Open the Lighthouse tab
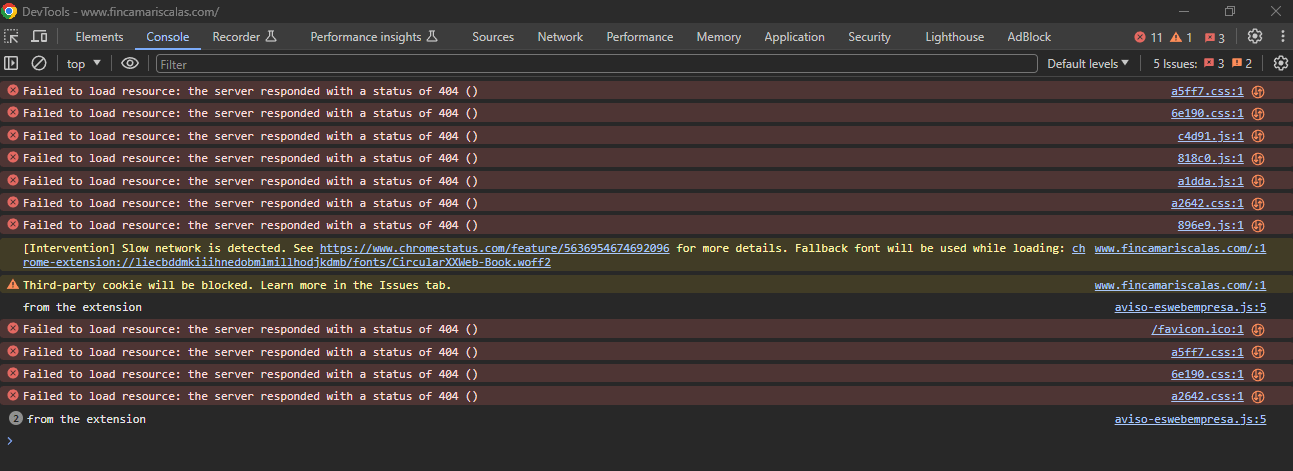The width and height of the screenshot is (1293, 471). click(954, 37)
